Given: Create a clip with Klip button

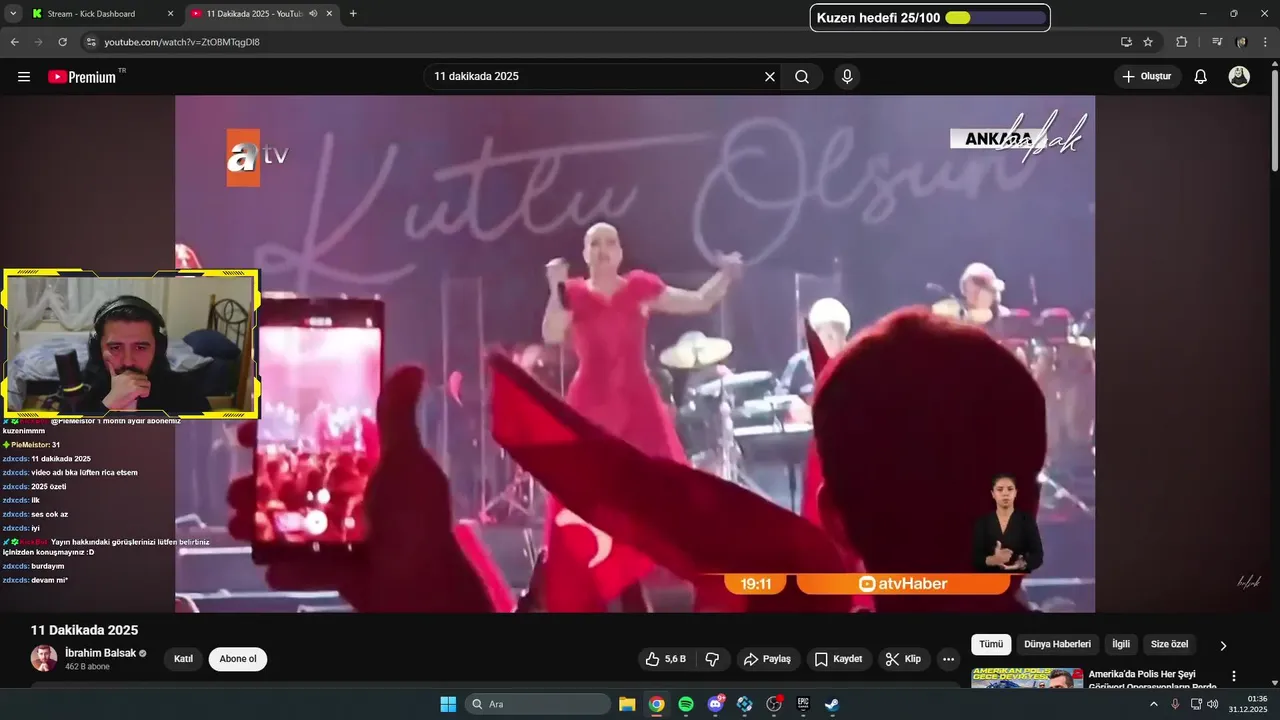Looking at the screenshot, I should pyautogui.click(x=904, y=659).
